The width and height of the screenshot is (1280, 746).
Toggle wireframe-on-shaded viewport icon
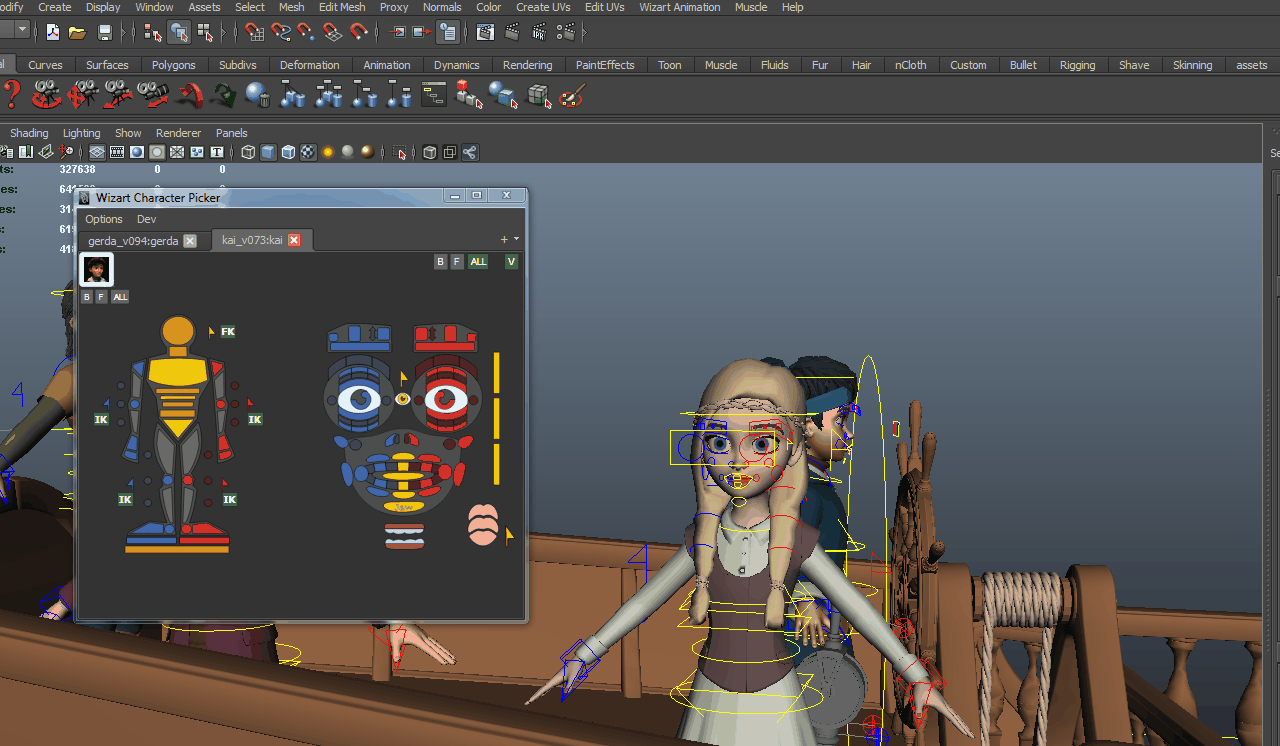click(x=286, y=152)
